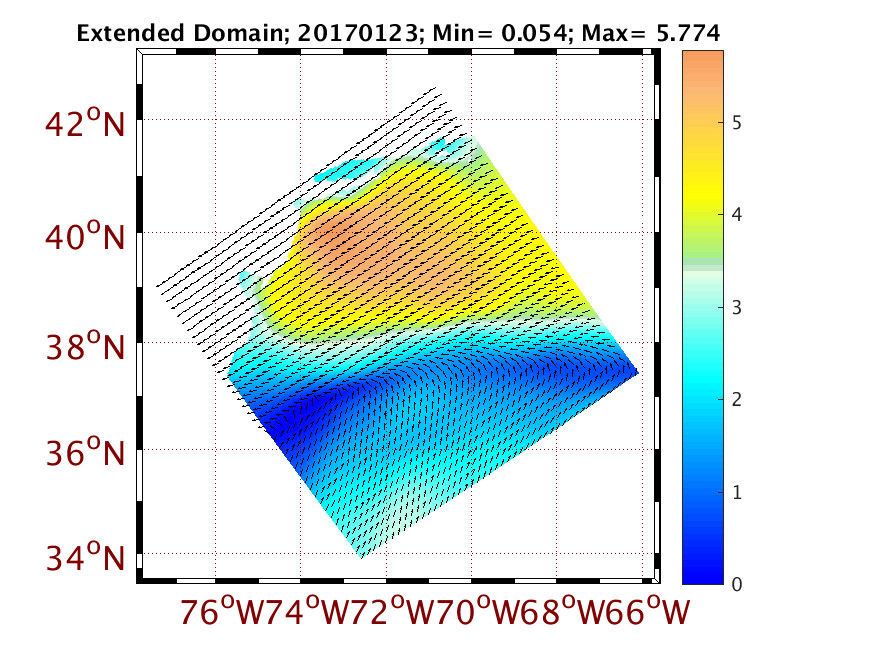The height and width of the screenshot is (655, 874).
Task: Click the 74°W longitude label
Action: coord(307,612)
